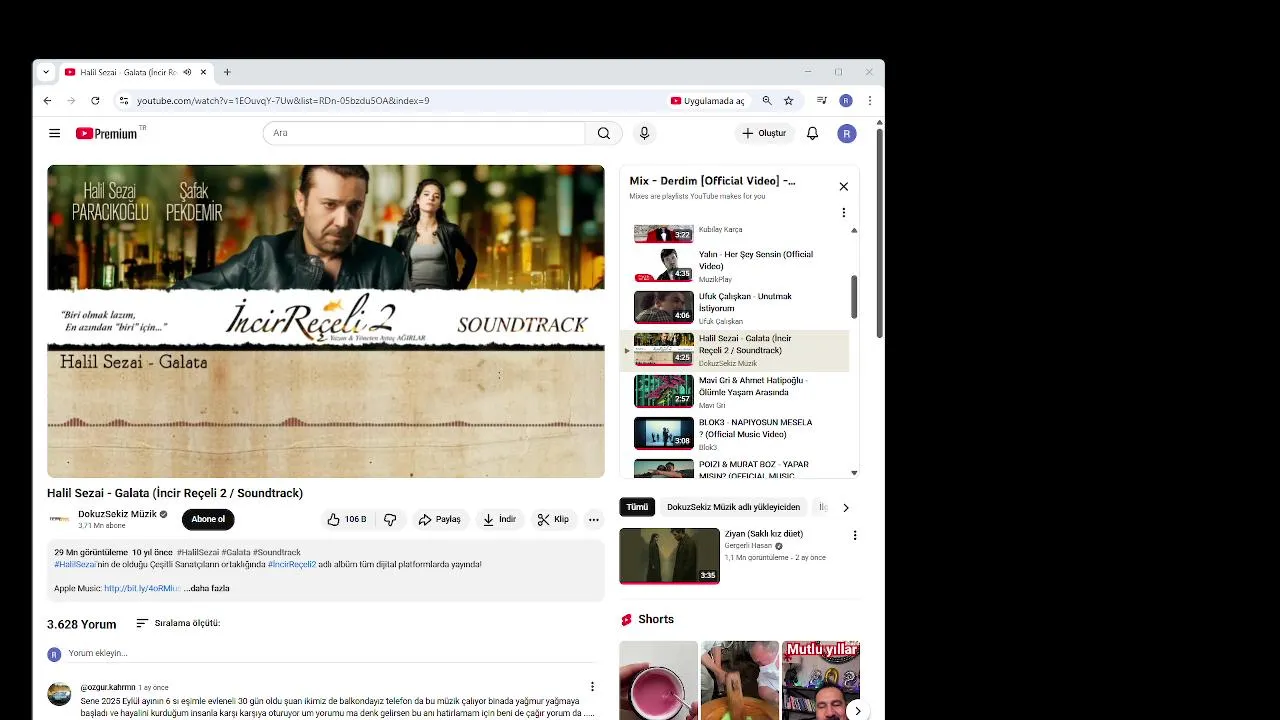Open the YouTube hamburger guide menu
Image resolution: width=1280 pixels, height=720 pixels.
pos(54,133)
